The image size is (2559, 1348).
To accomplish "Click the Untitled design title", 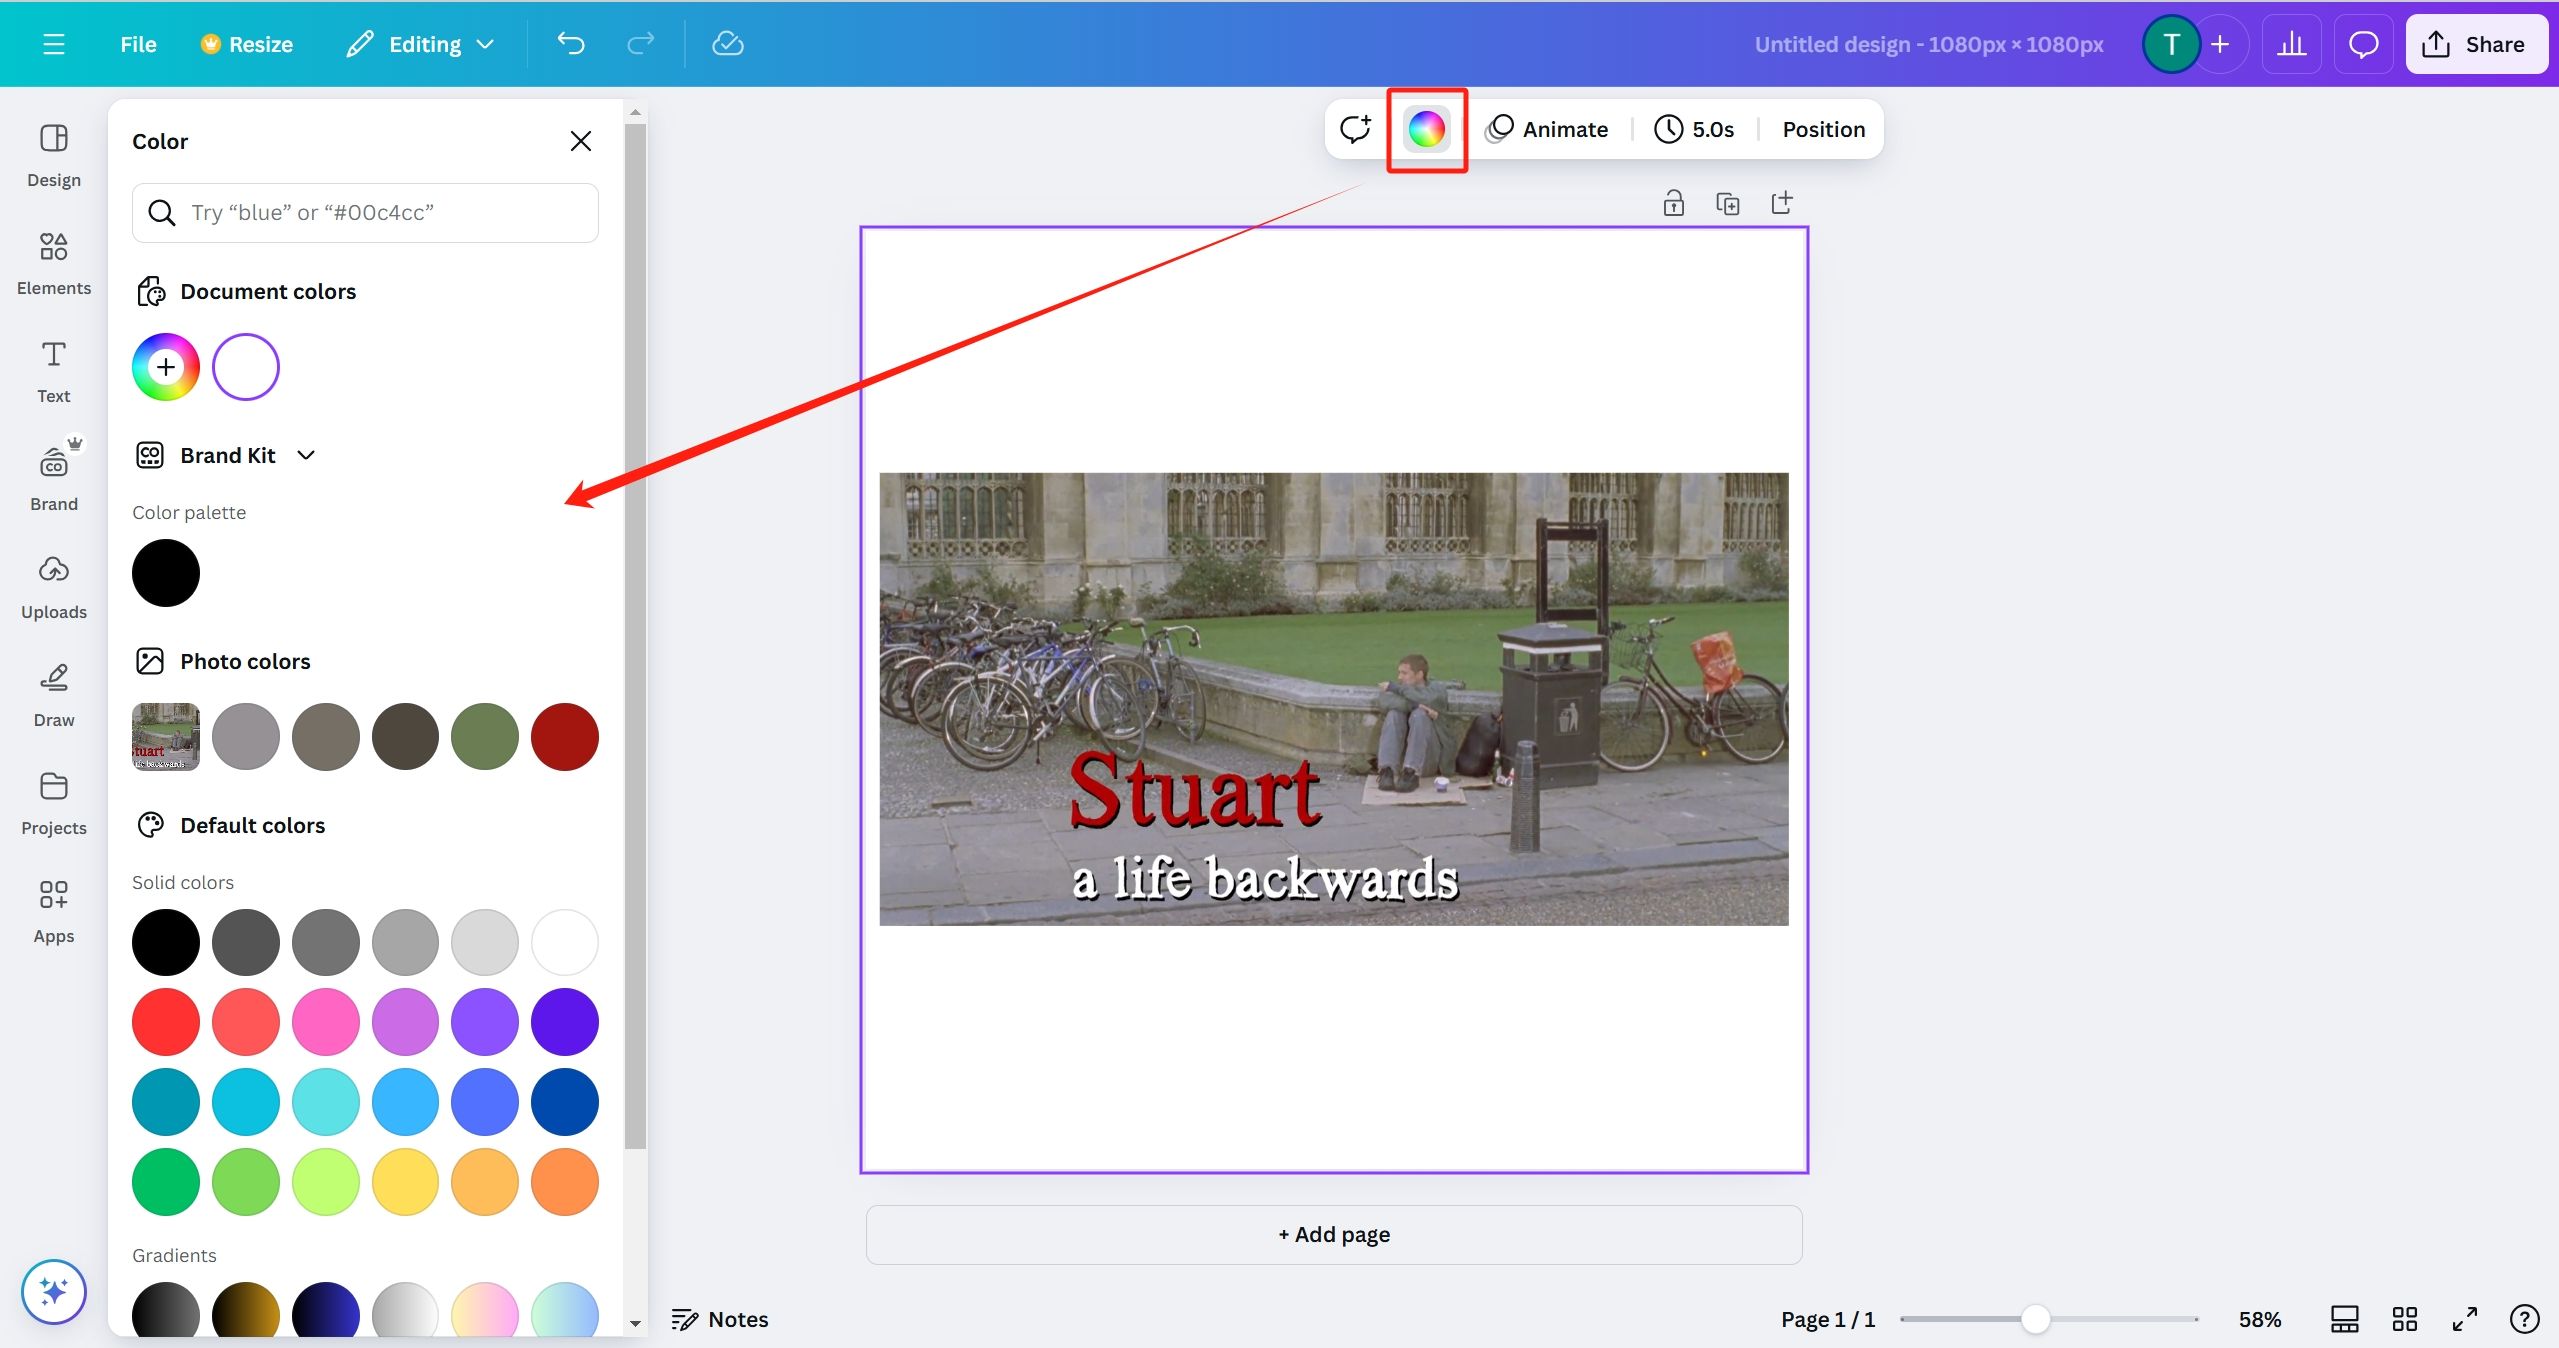I will coord(1929,44).
